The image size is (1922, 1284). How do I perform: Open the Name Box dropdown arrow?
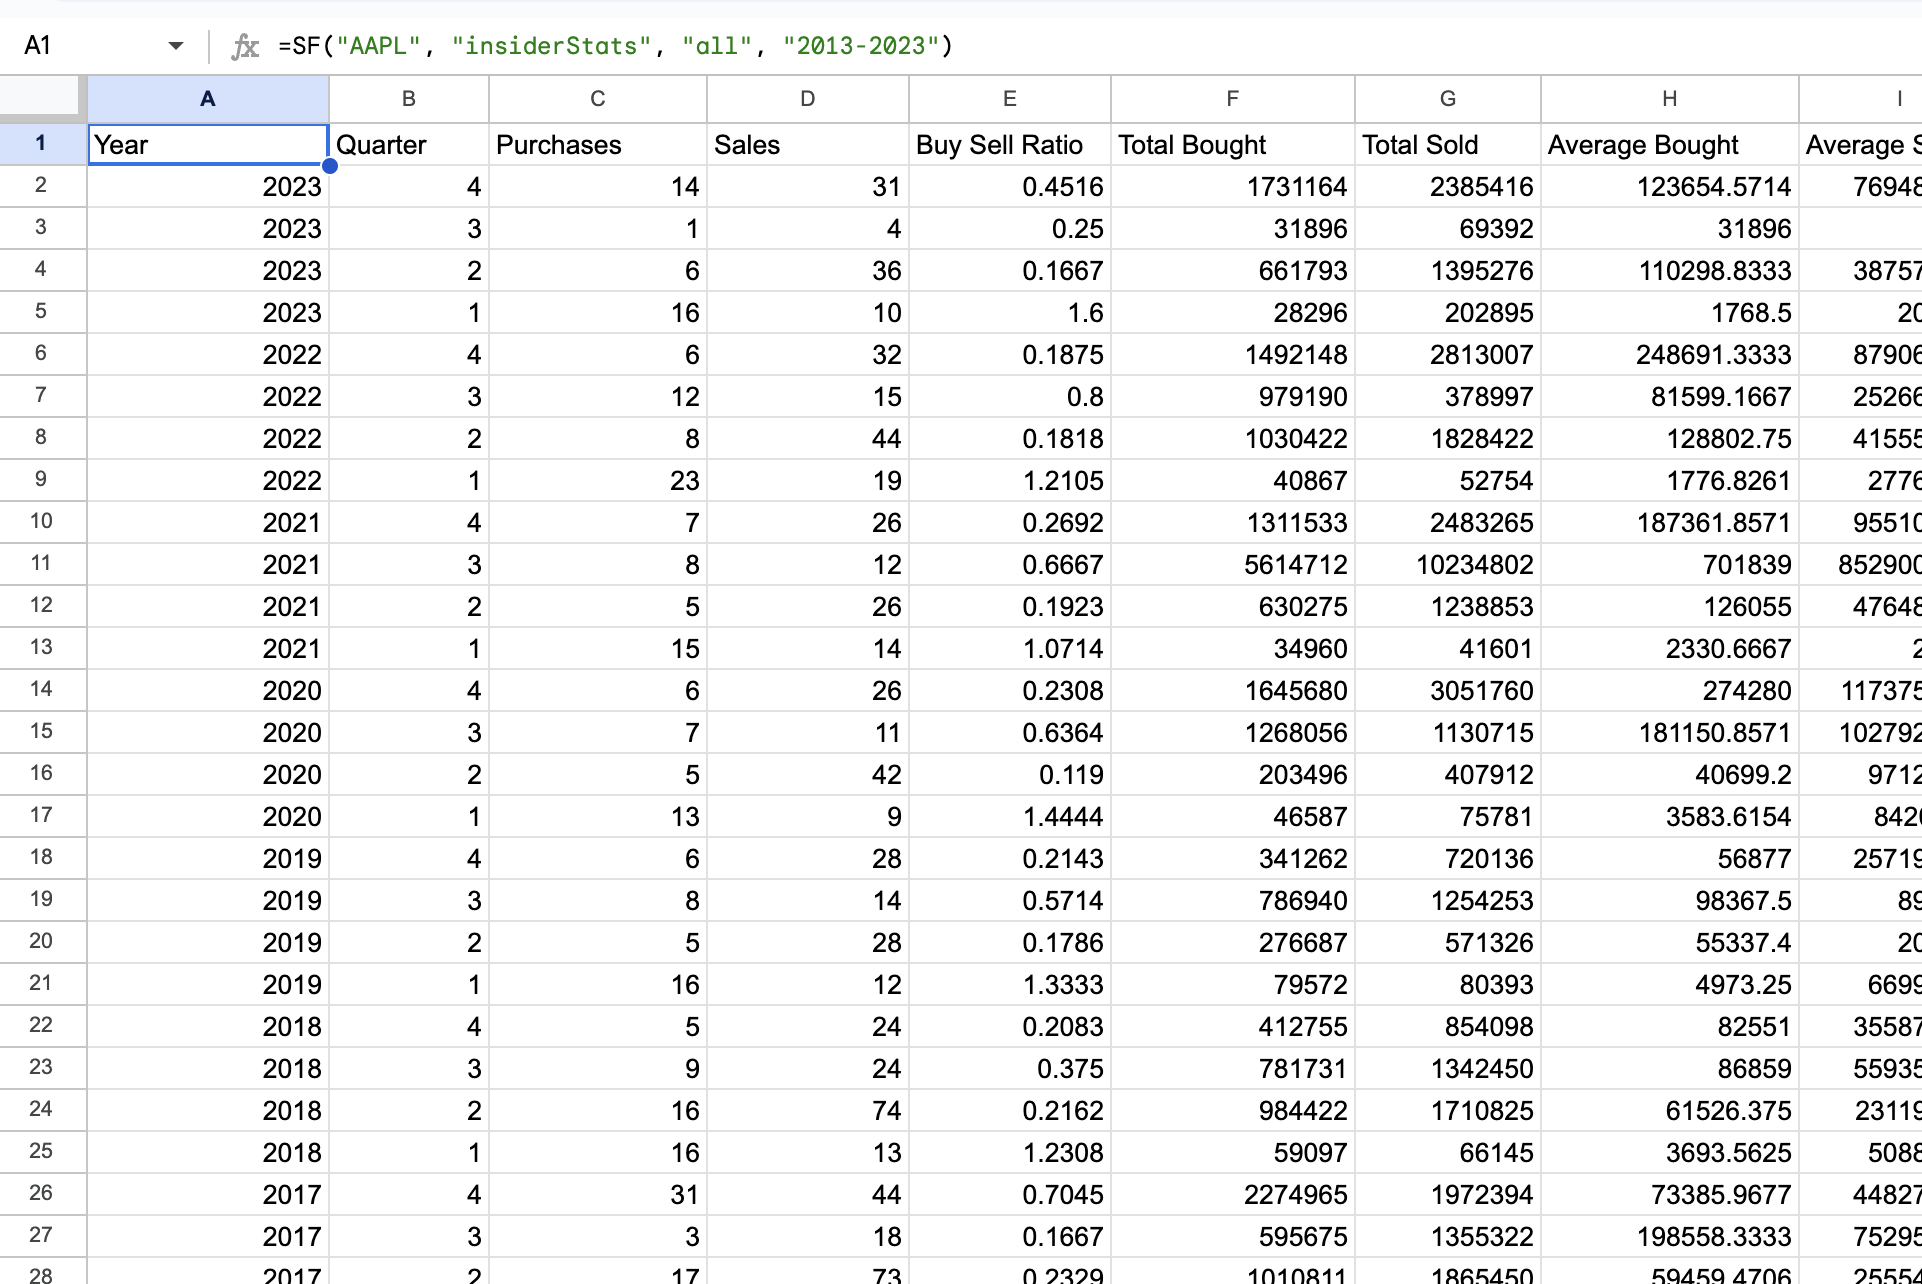pos(175,45)
